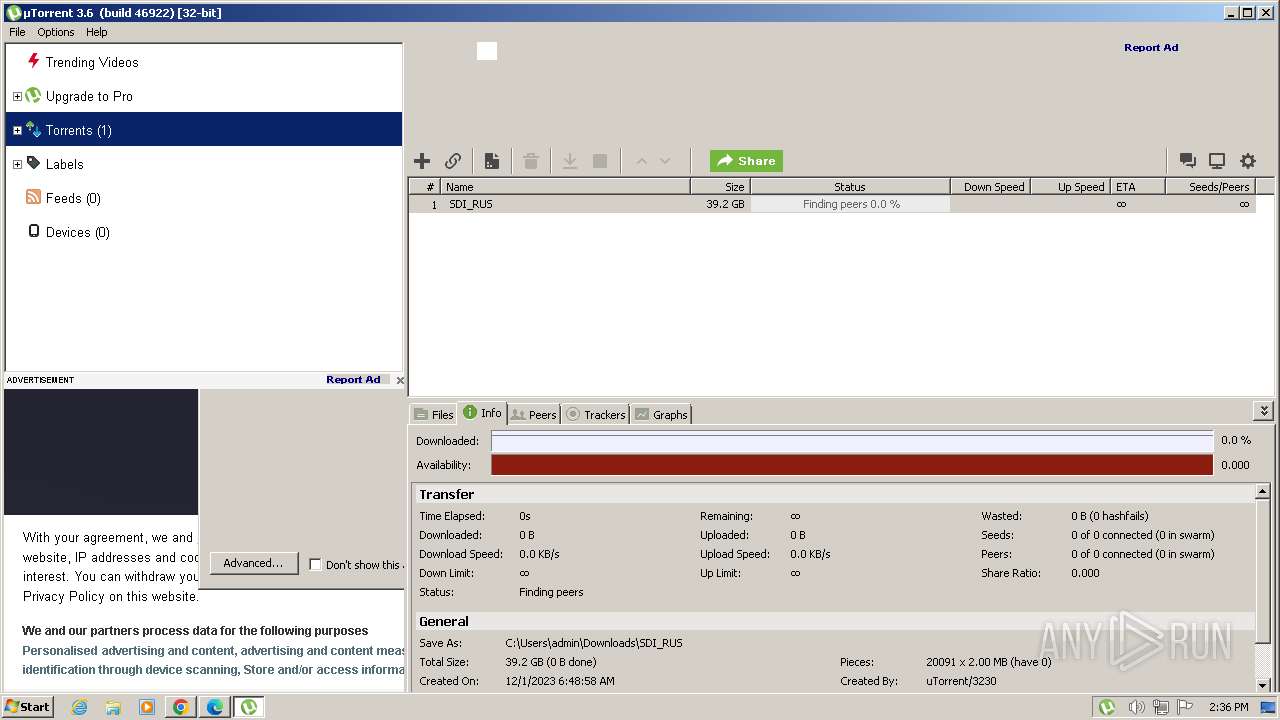
Task: Select Devices (0) in the sidebar
Action: [78, 232]
